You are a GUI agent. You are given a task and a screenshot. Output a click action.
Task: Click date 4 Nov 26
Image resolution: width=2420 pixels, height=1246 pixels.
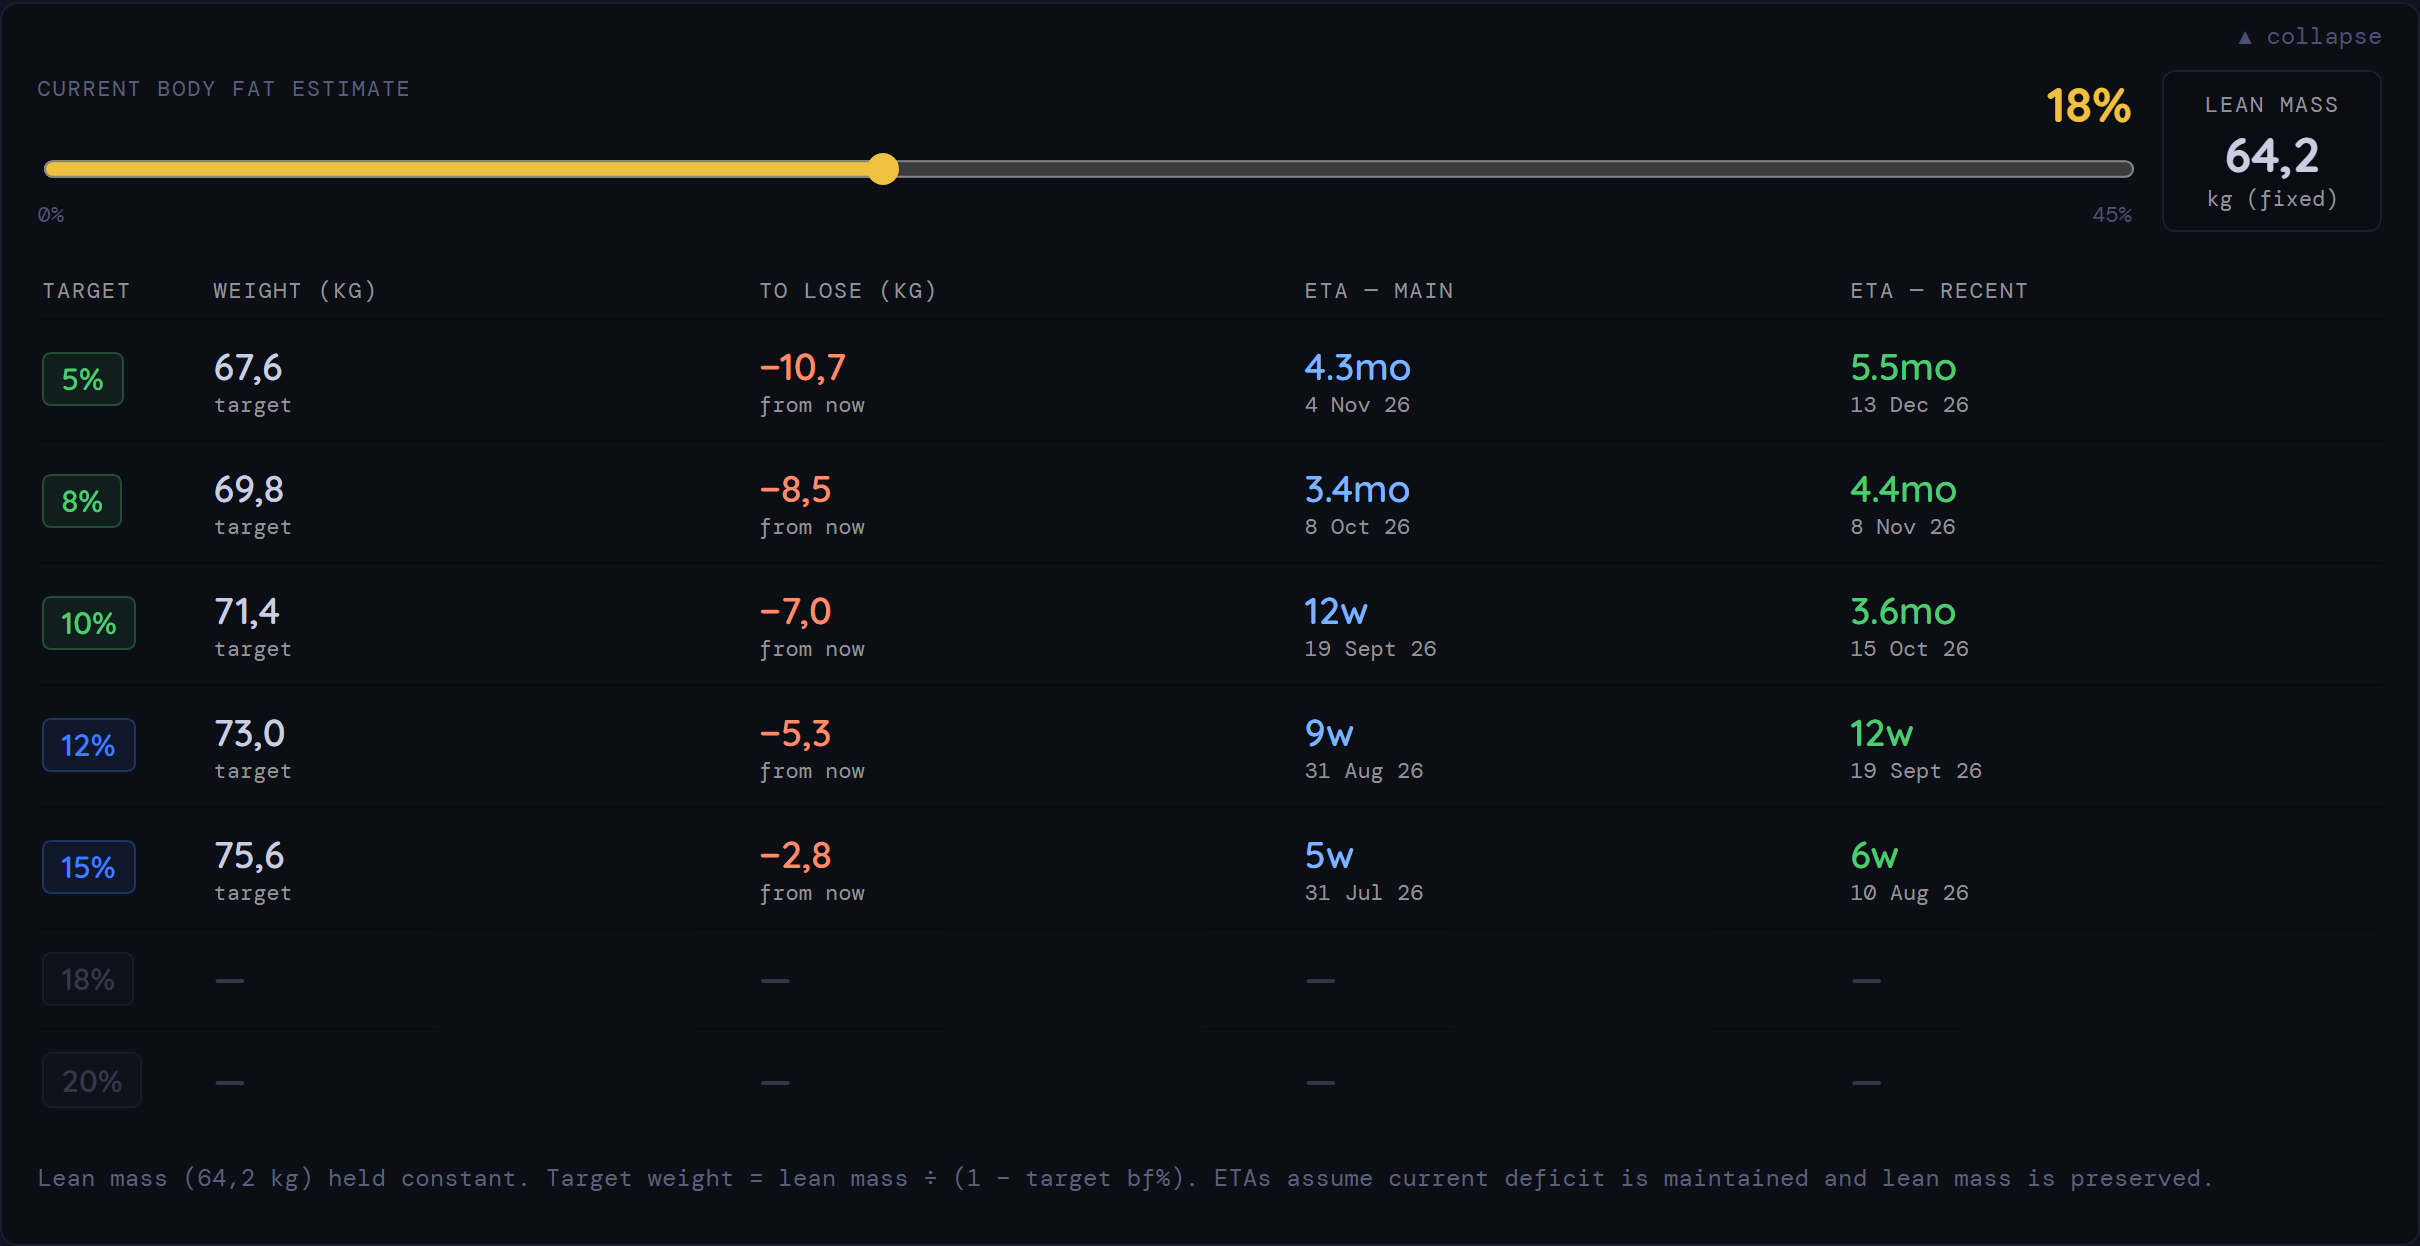[1357, 405]
